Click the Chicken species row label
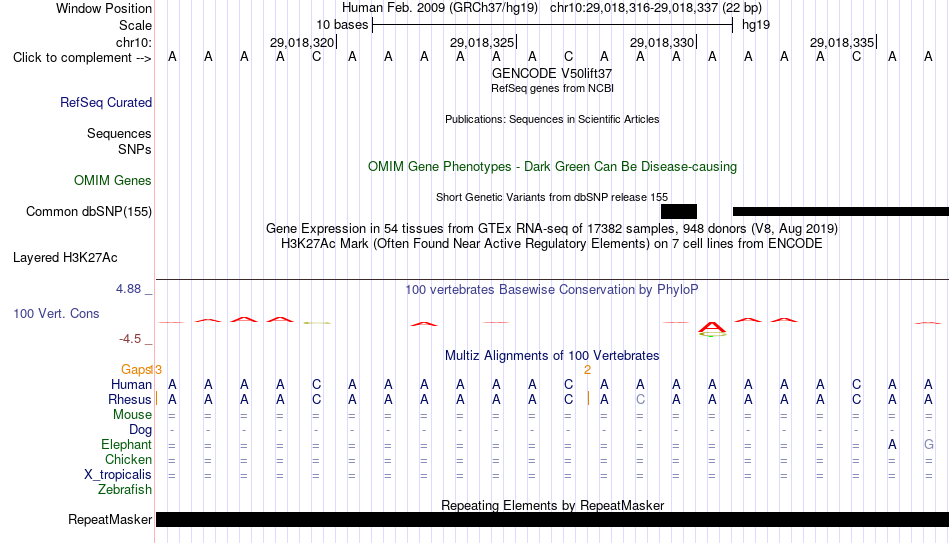 (128, 460)
